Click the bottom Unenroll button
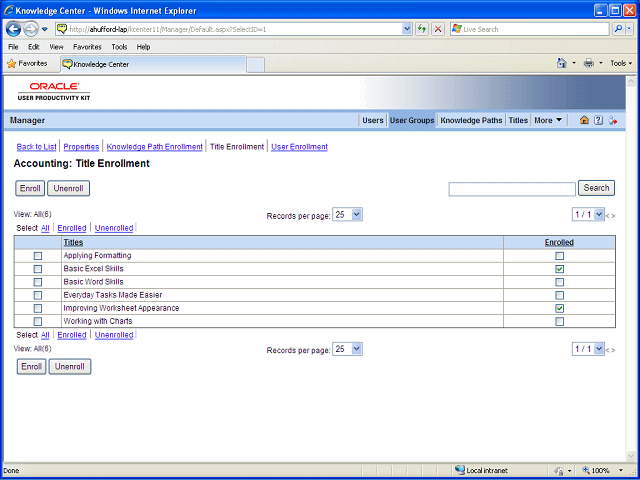The width and height of the screenshot is (640, 480). tap(70, 367)
